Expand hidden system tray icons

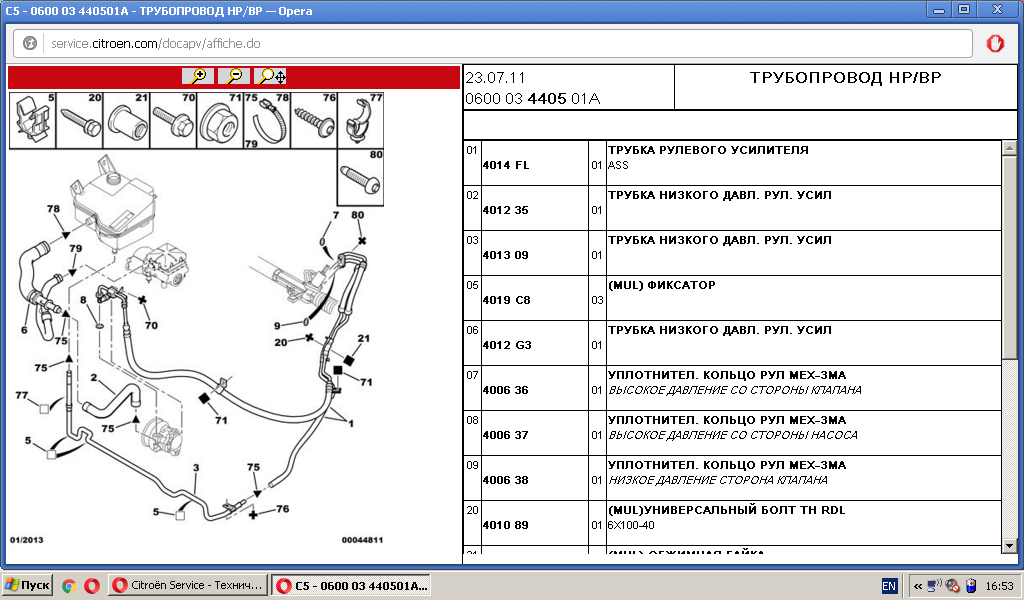pyautogui.click(x=918, y=585)
